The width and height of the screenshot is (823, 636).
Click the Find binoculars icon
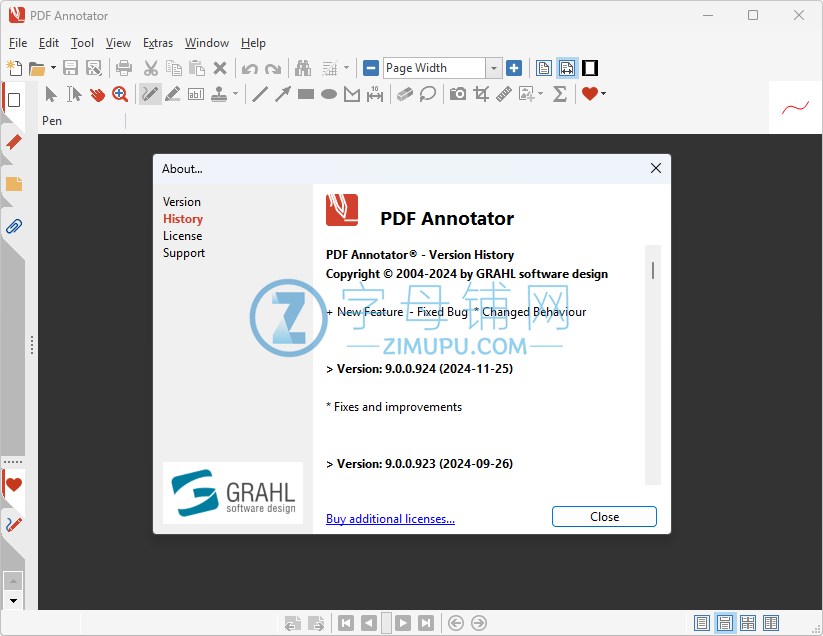point(303,68)
